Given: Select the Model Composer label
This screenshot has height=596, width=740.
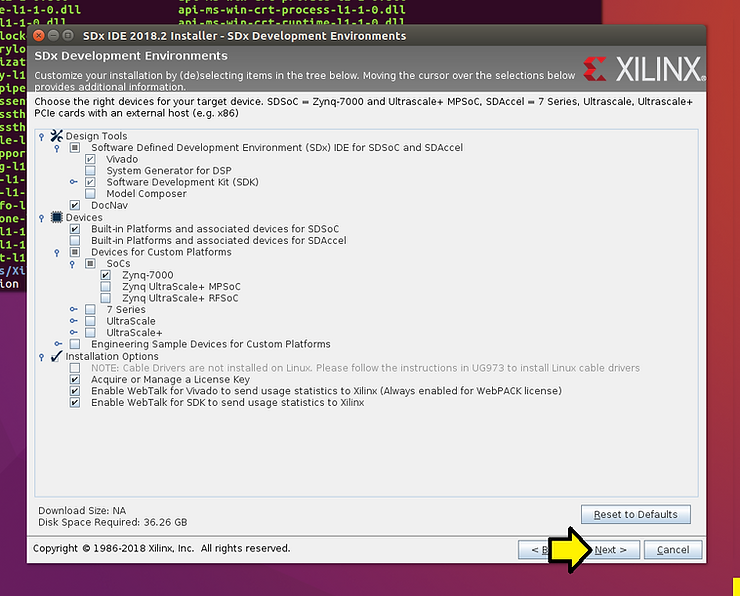Looking at the screenshot, I should [x=146, y=193].
